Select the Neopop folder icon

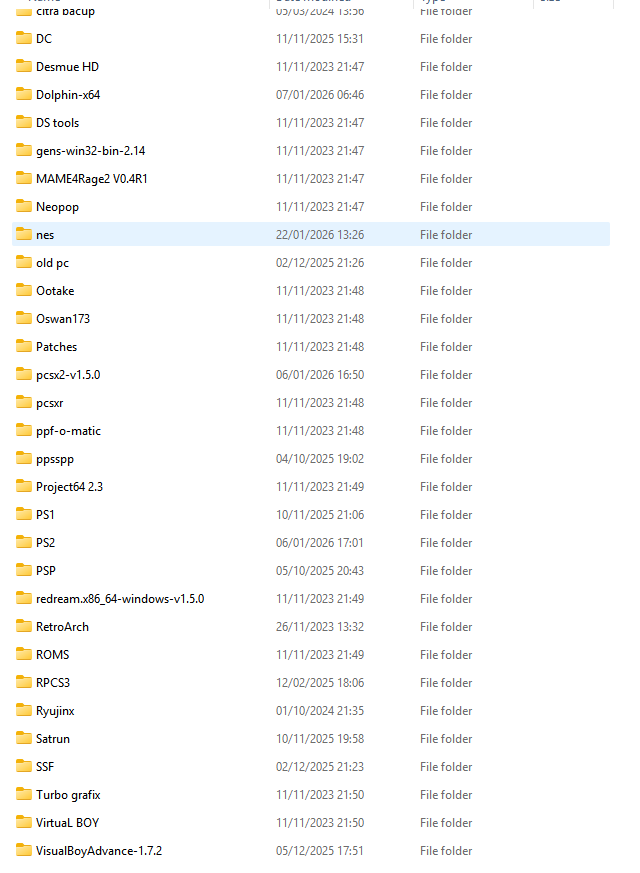[x=24, y=206]
